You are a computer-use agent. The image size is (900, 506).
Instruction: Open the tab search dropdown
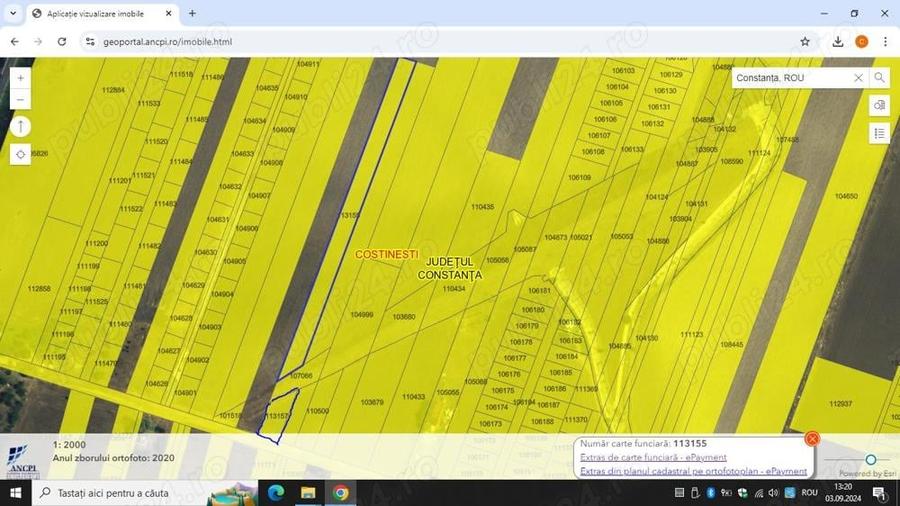tap(13, 13)
